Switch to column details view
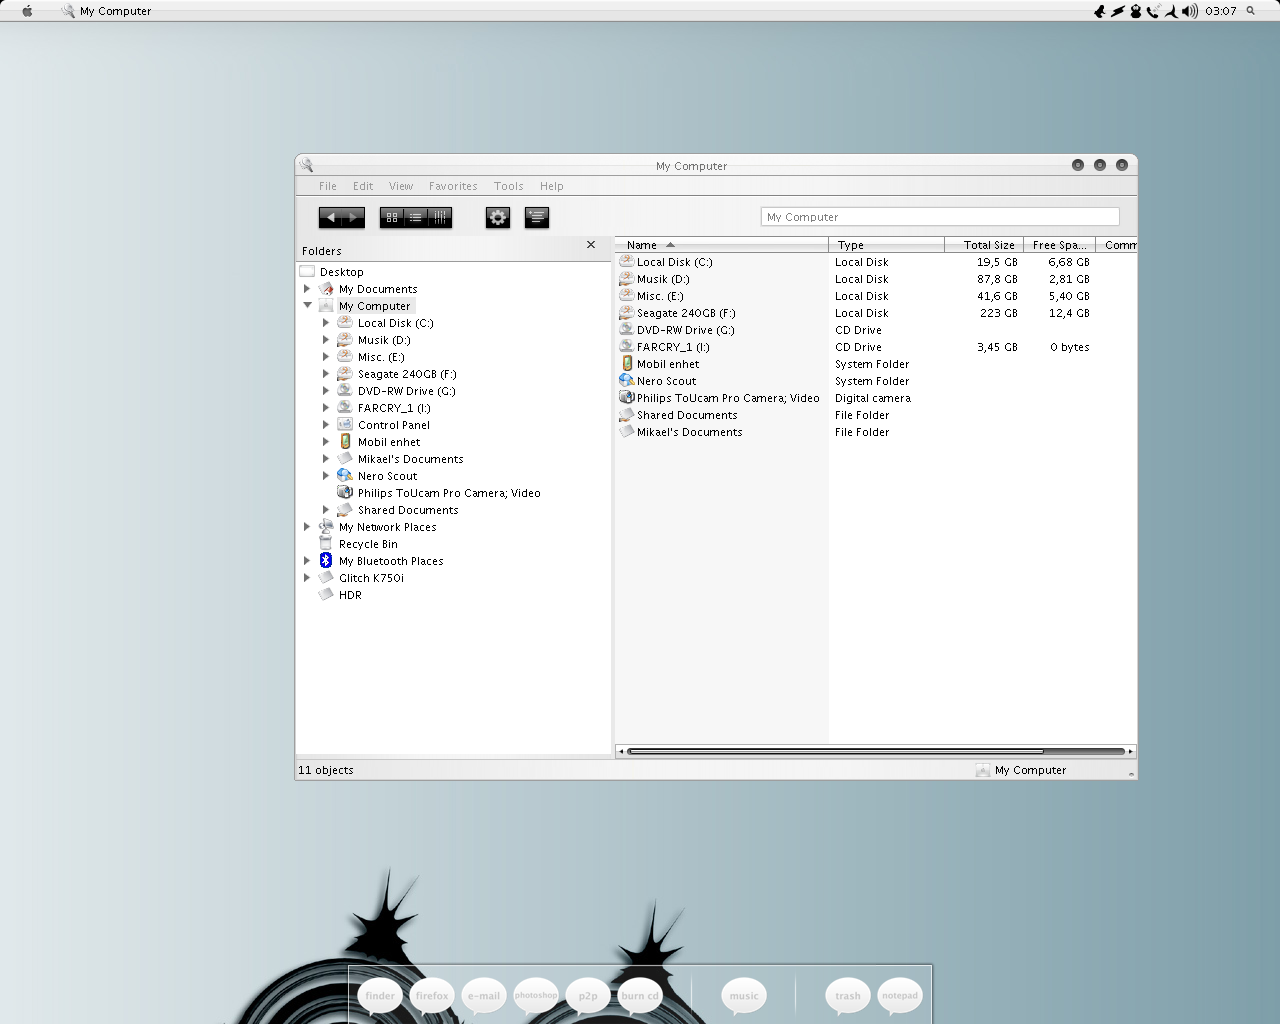Screen dimensions: 1280x1024 pyautogui.click(x=440, y=217)
